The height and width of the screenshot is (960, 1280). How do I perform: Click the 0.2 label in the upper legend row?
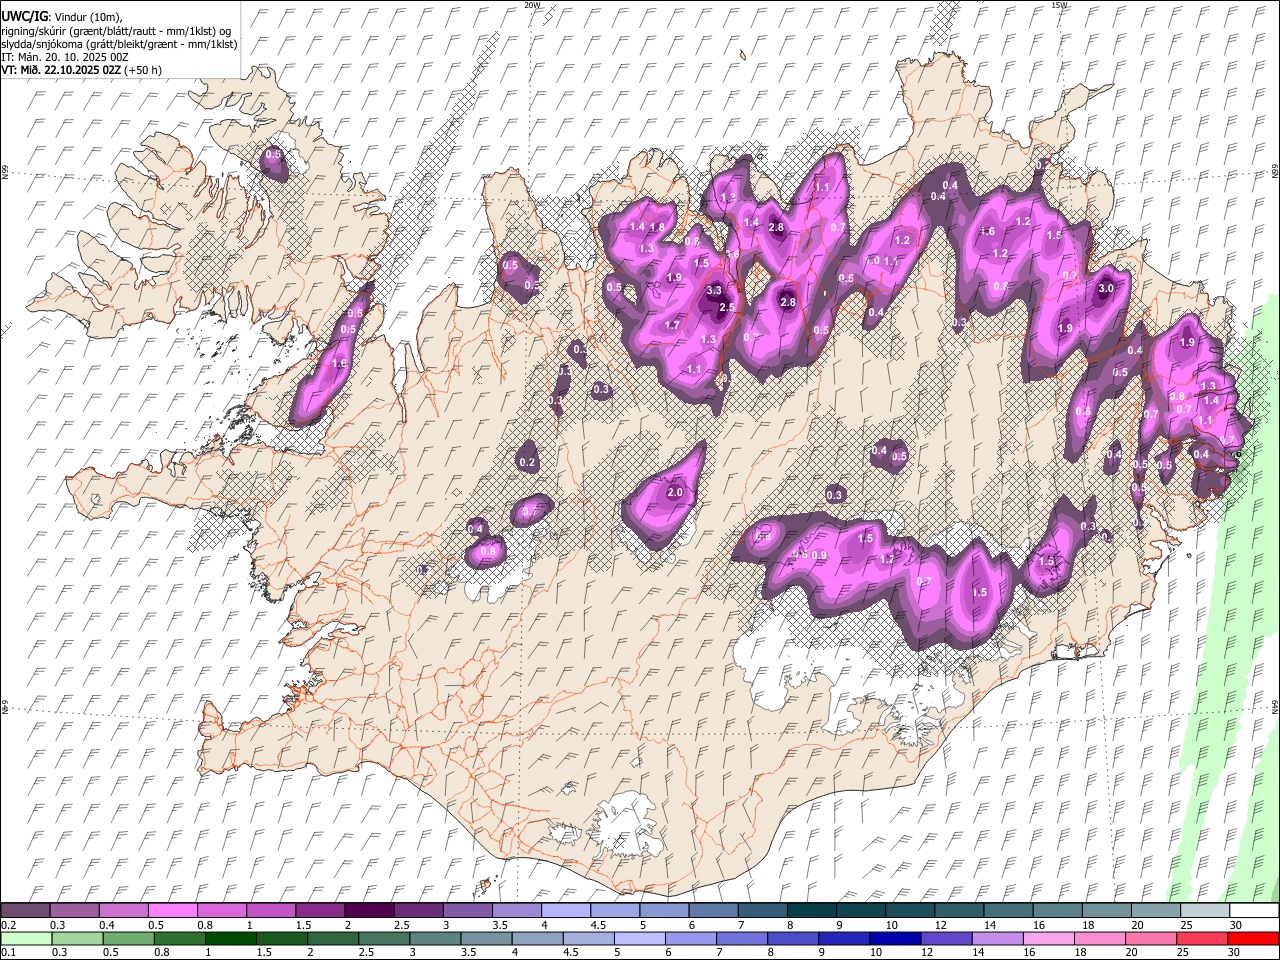[x=8, y=925]
